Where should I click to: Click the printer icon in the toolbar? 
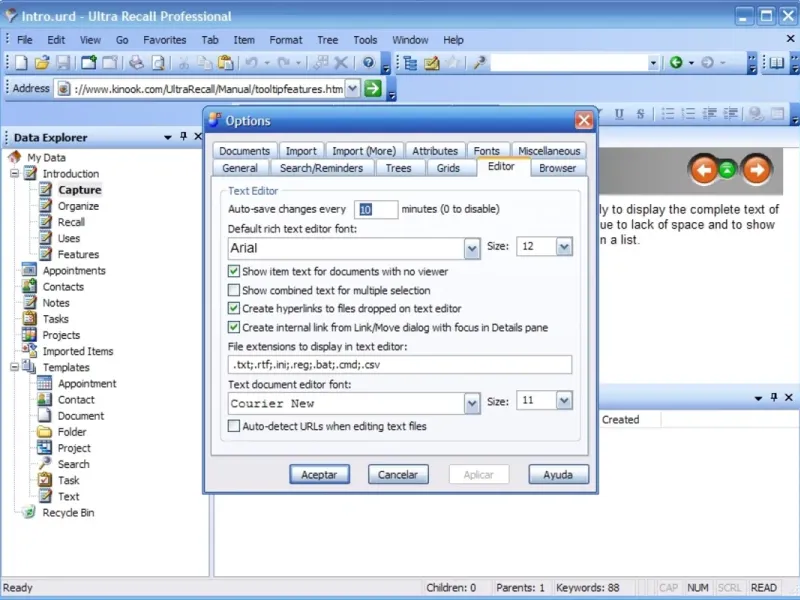pyautogui.click(x=136, y=63)
